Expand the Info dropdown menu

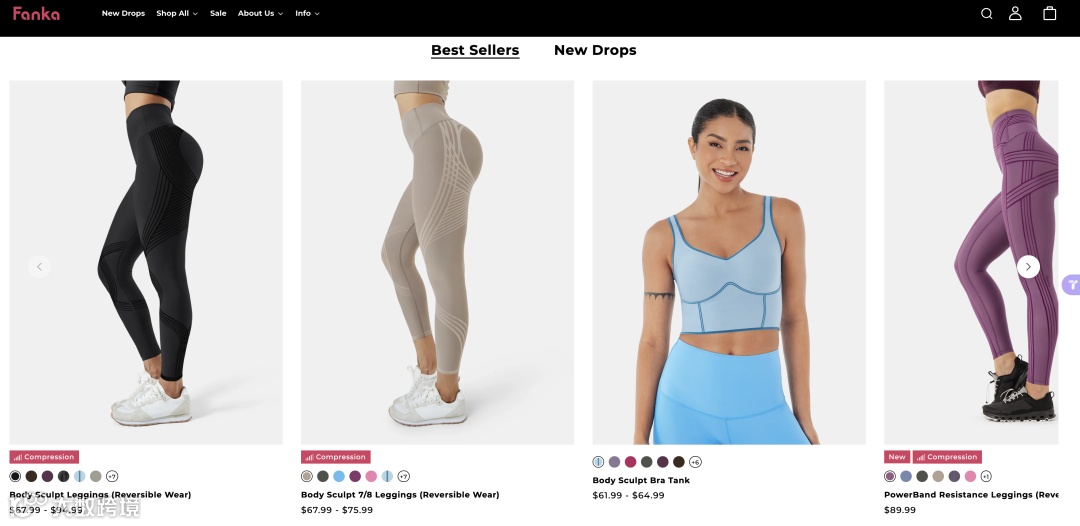tap(307, 13)
